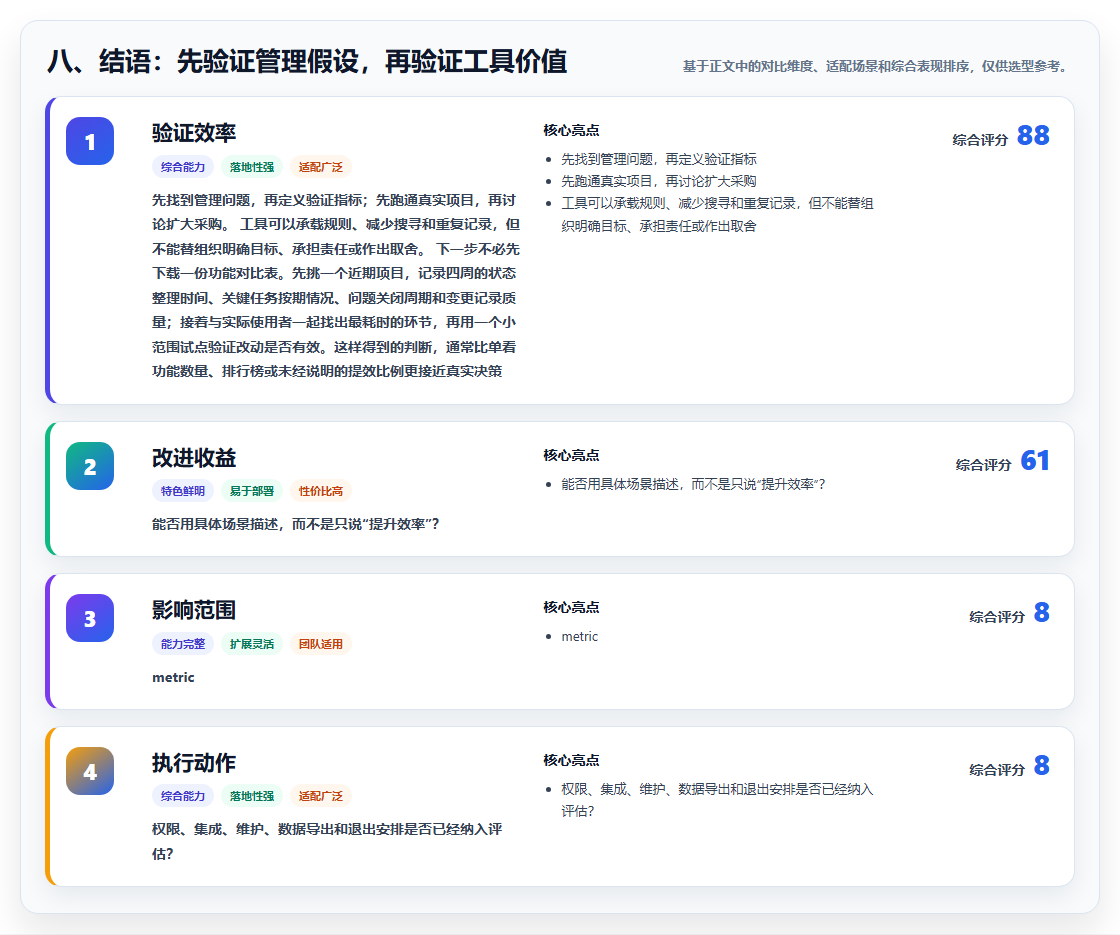Image resolution: width=1120 pixels, height=935 pixels.
Task: Click the 易于部署 tag
Action: [252, 491]
